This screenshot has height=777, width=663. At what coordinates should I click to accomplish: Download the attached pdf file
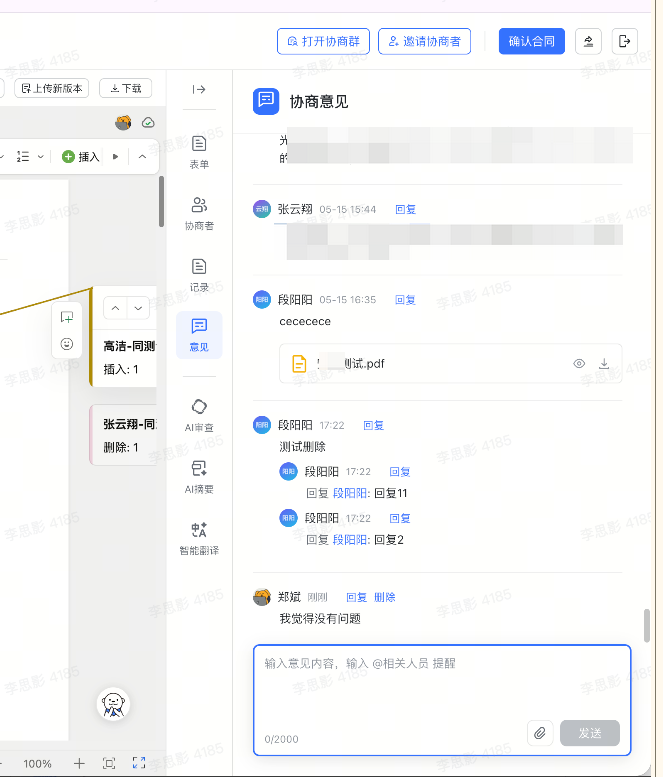(604, 364)
